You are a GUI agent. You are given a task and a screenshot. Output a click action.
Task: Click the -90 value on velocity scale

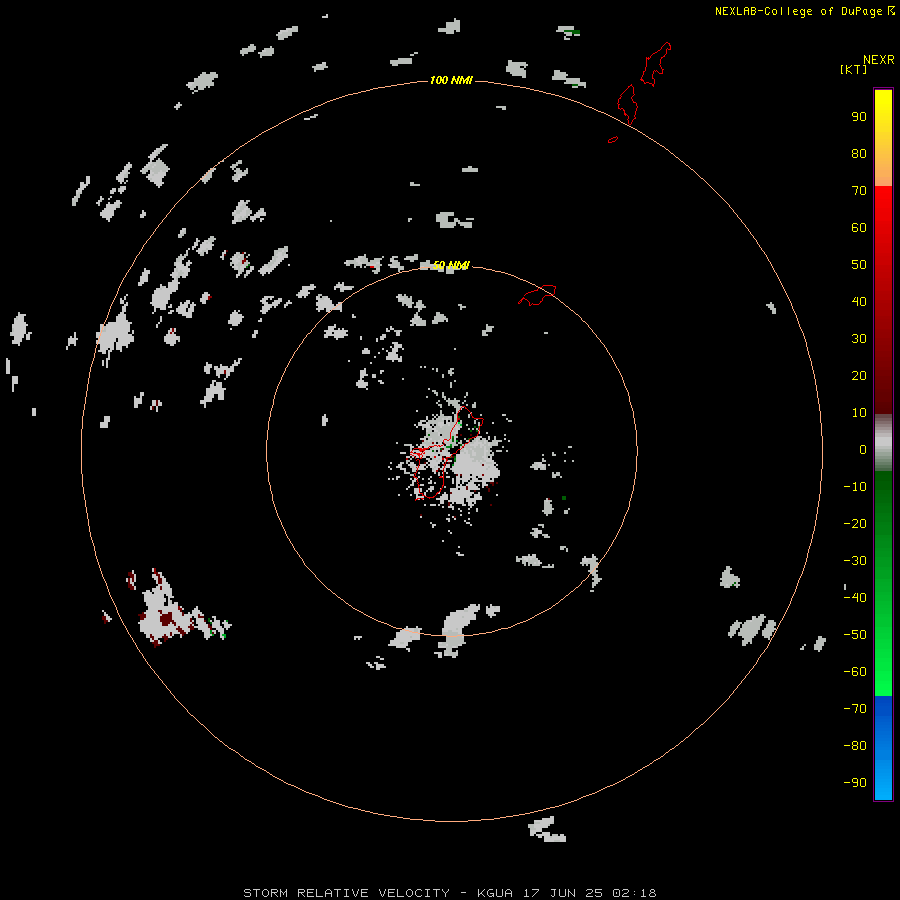[855, 783]
